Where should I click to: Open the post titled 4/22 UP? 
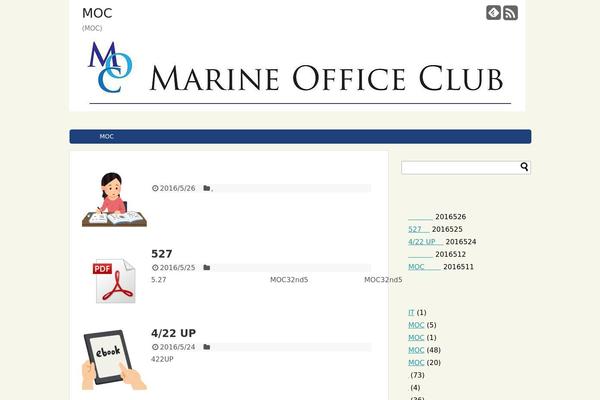point(173,333)
